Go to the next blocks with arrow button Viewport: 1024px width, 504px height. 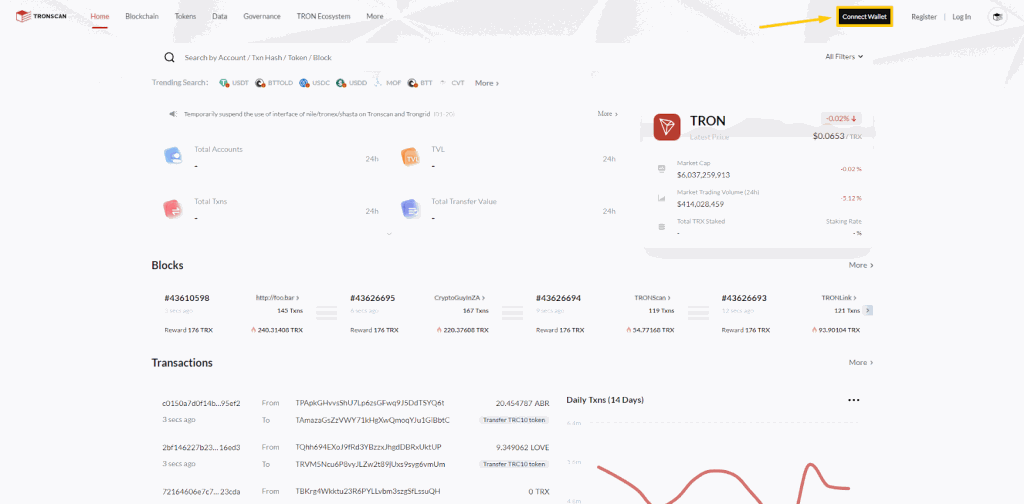[x=868, y=310]
